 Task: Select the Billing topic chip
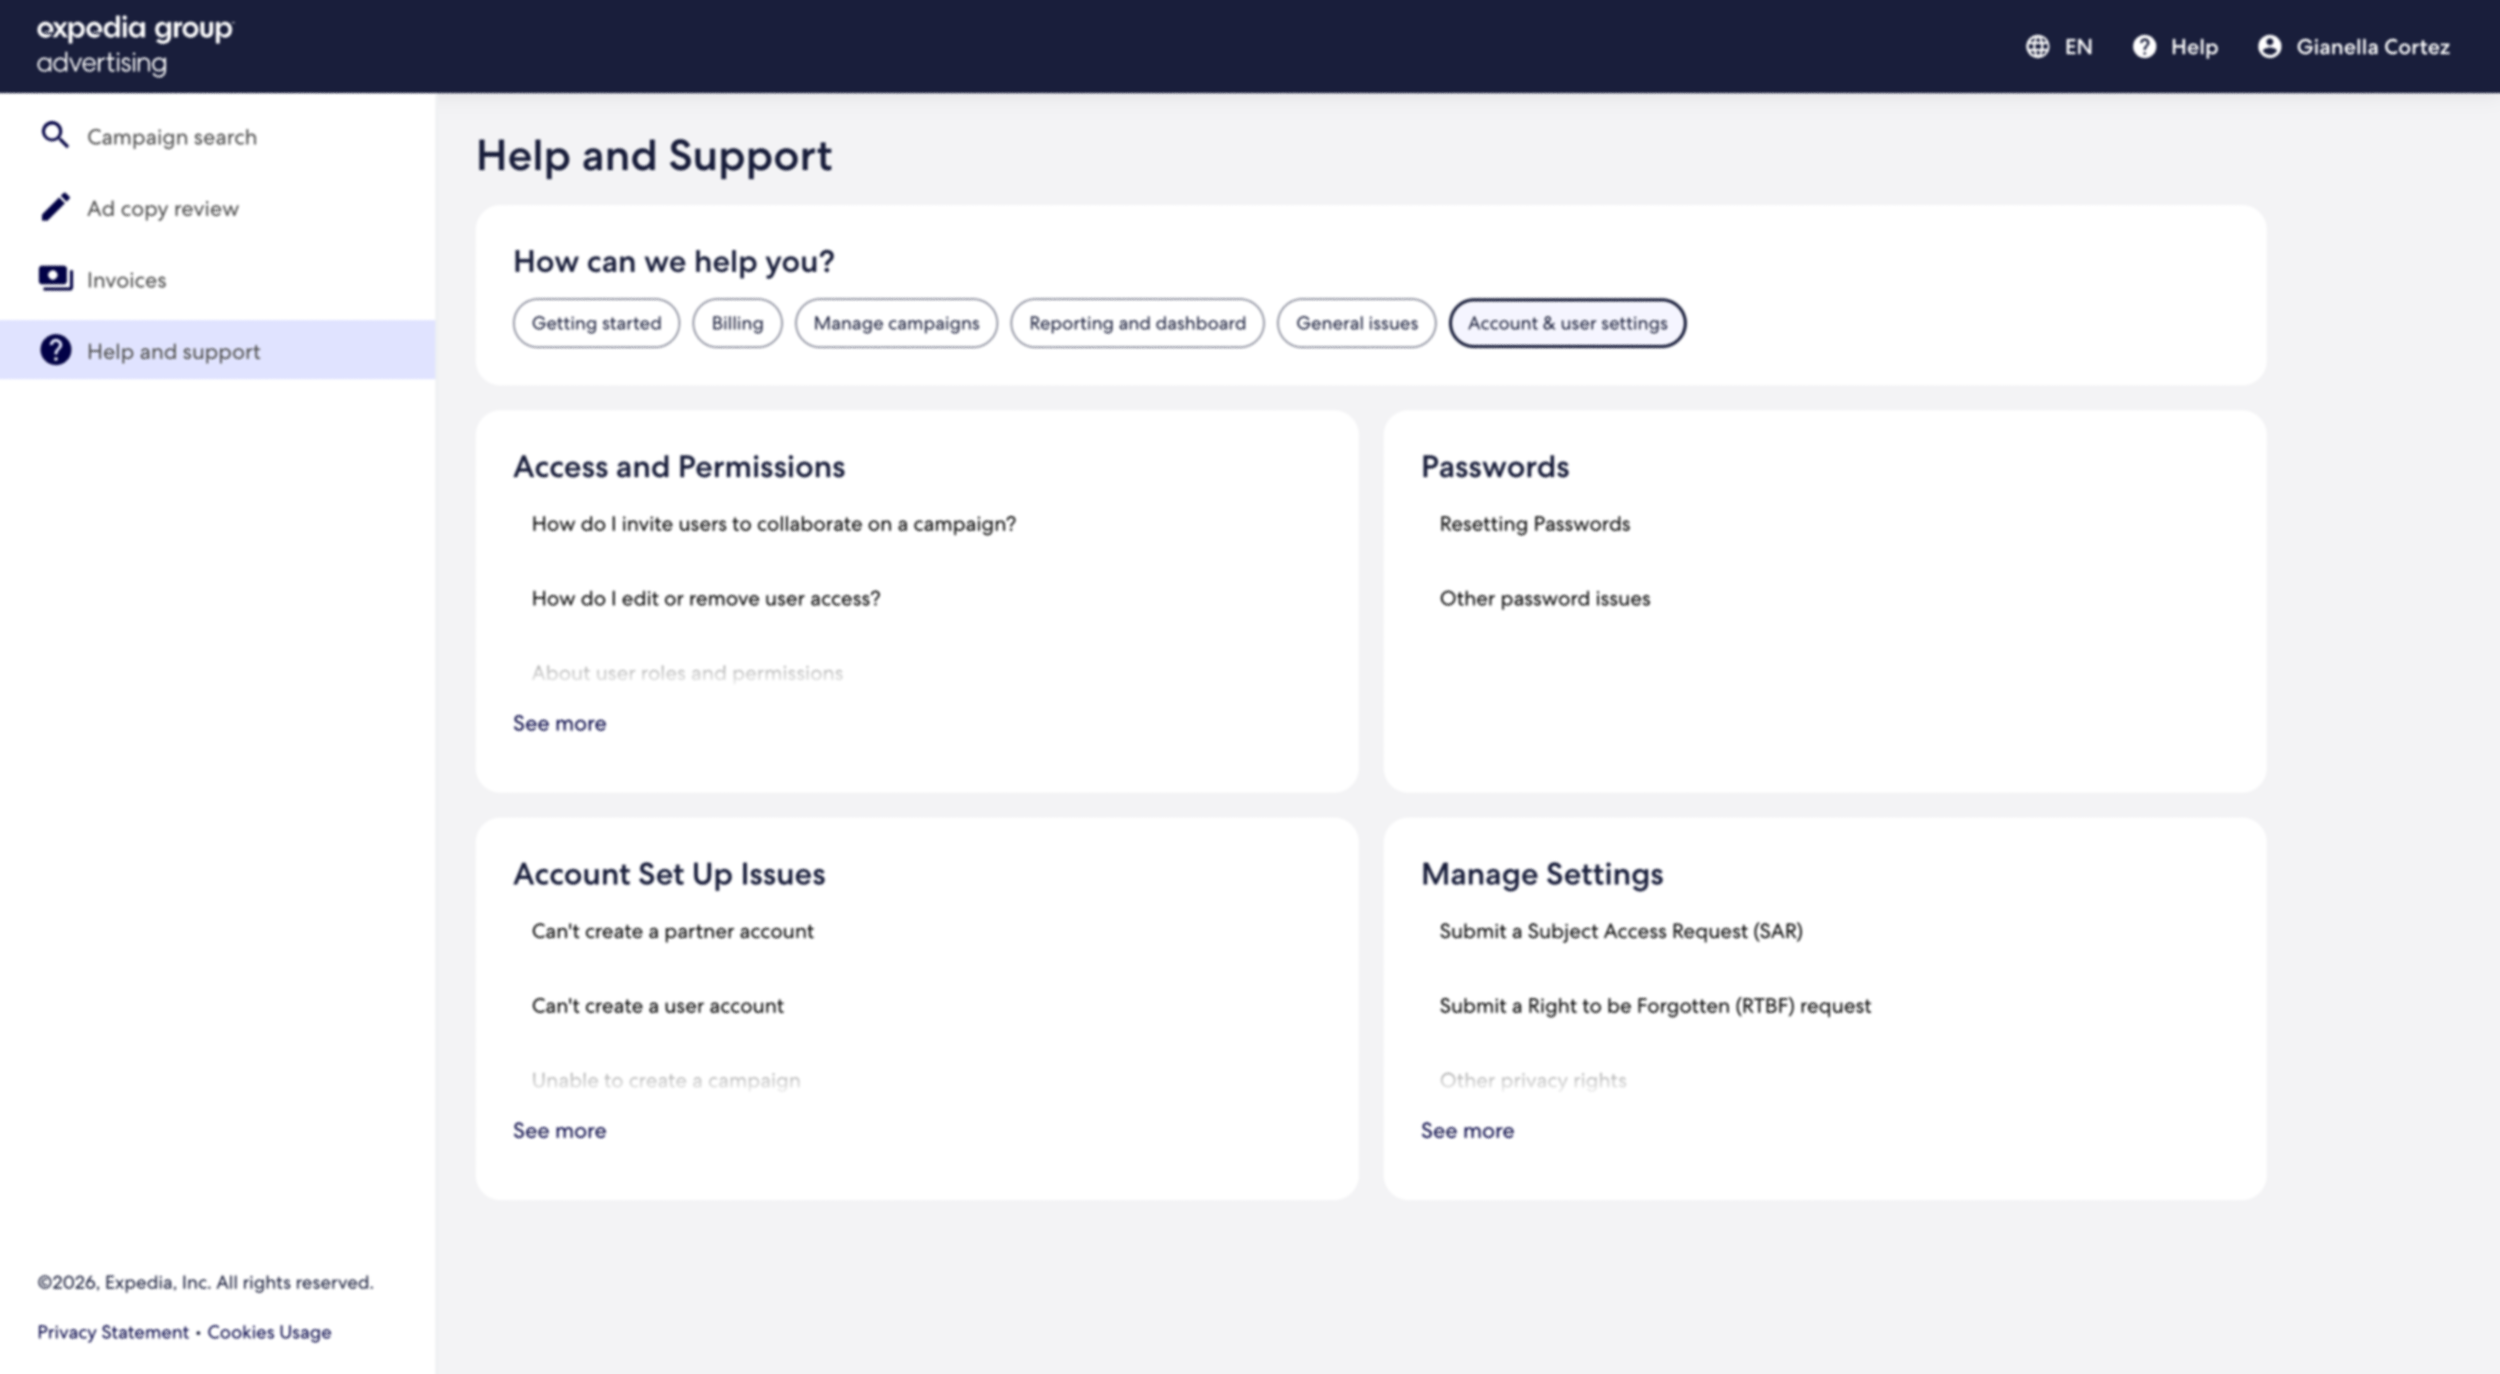(737, 323)
